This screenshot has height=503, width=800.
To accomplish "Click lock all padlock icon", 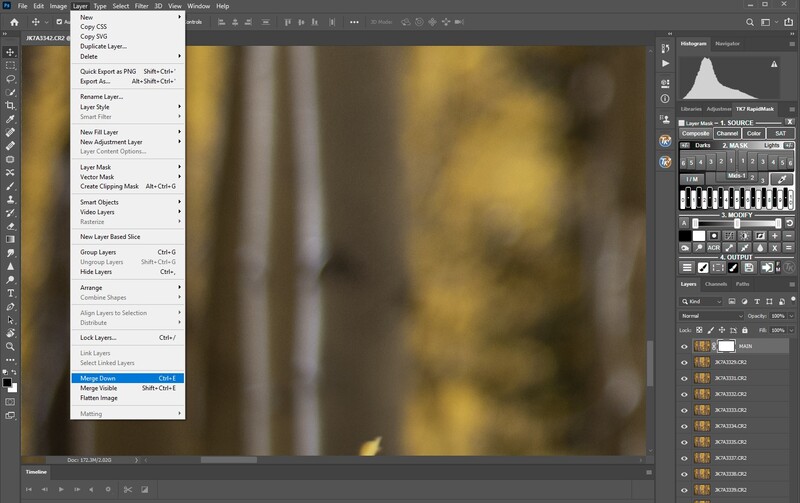I will point(744,330).
